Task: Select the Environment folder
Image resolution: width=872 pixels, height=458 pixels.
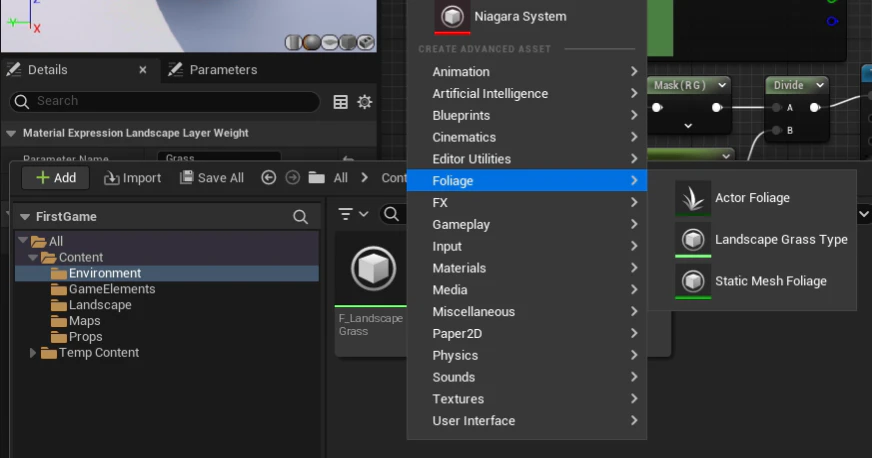Action: point(167,273)
